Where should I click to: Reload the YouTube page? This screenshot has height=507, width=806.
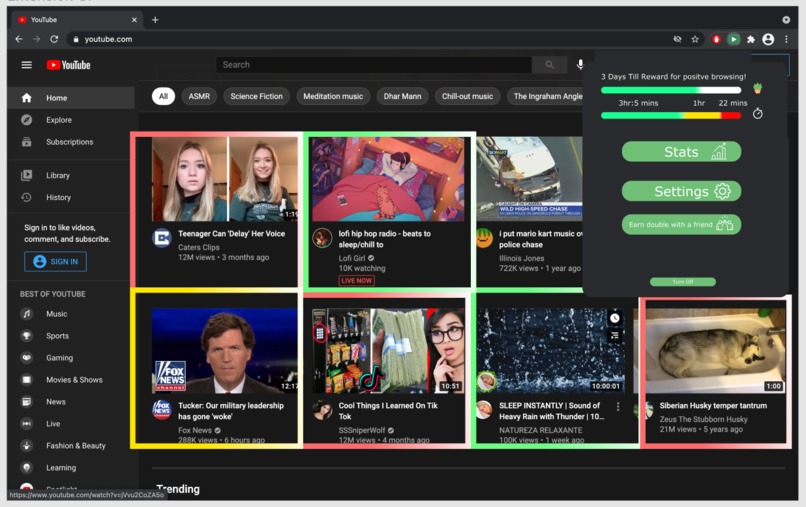tap(54, 39)
